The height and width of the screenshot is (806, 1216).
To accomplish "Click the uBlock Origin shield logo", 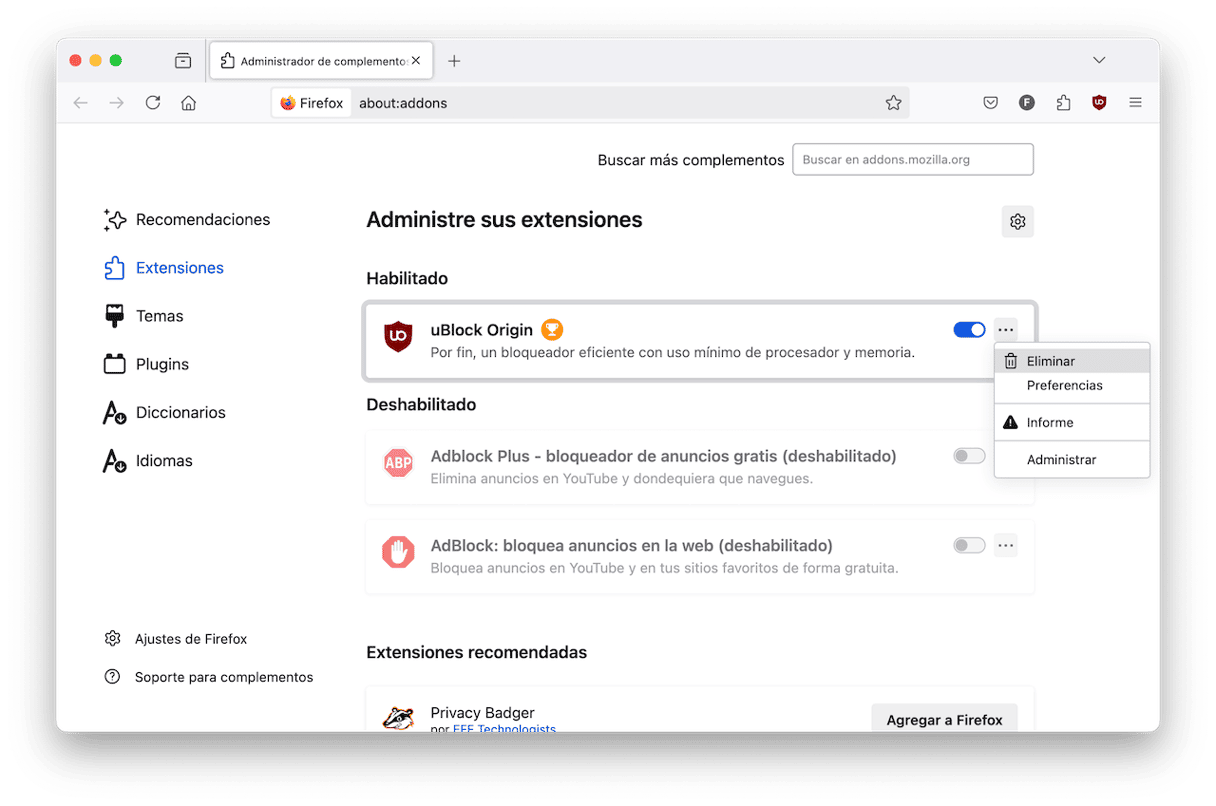I will pos(398,337).
